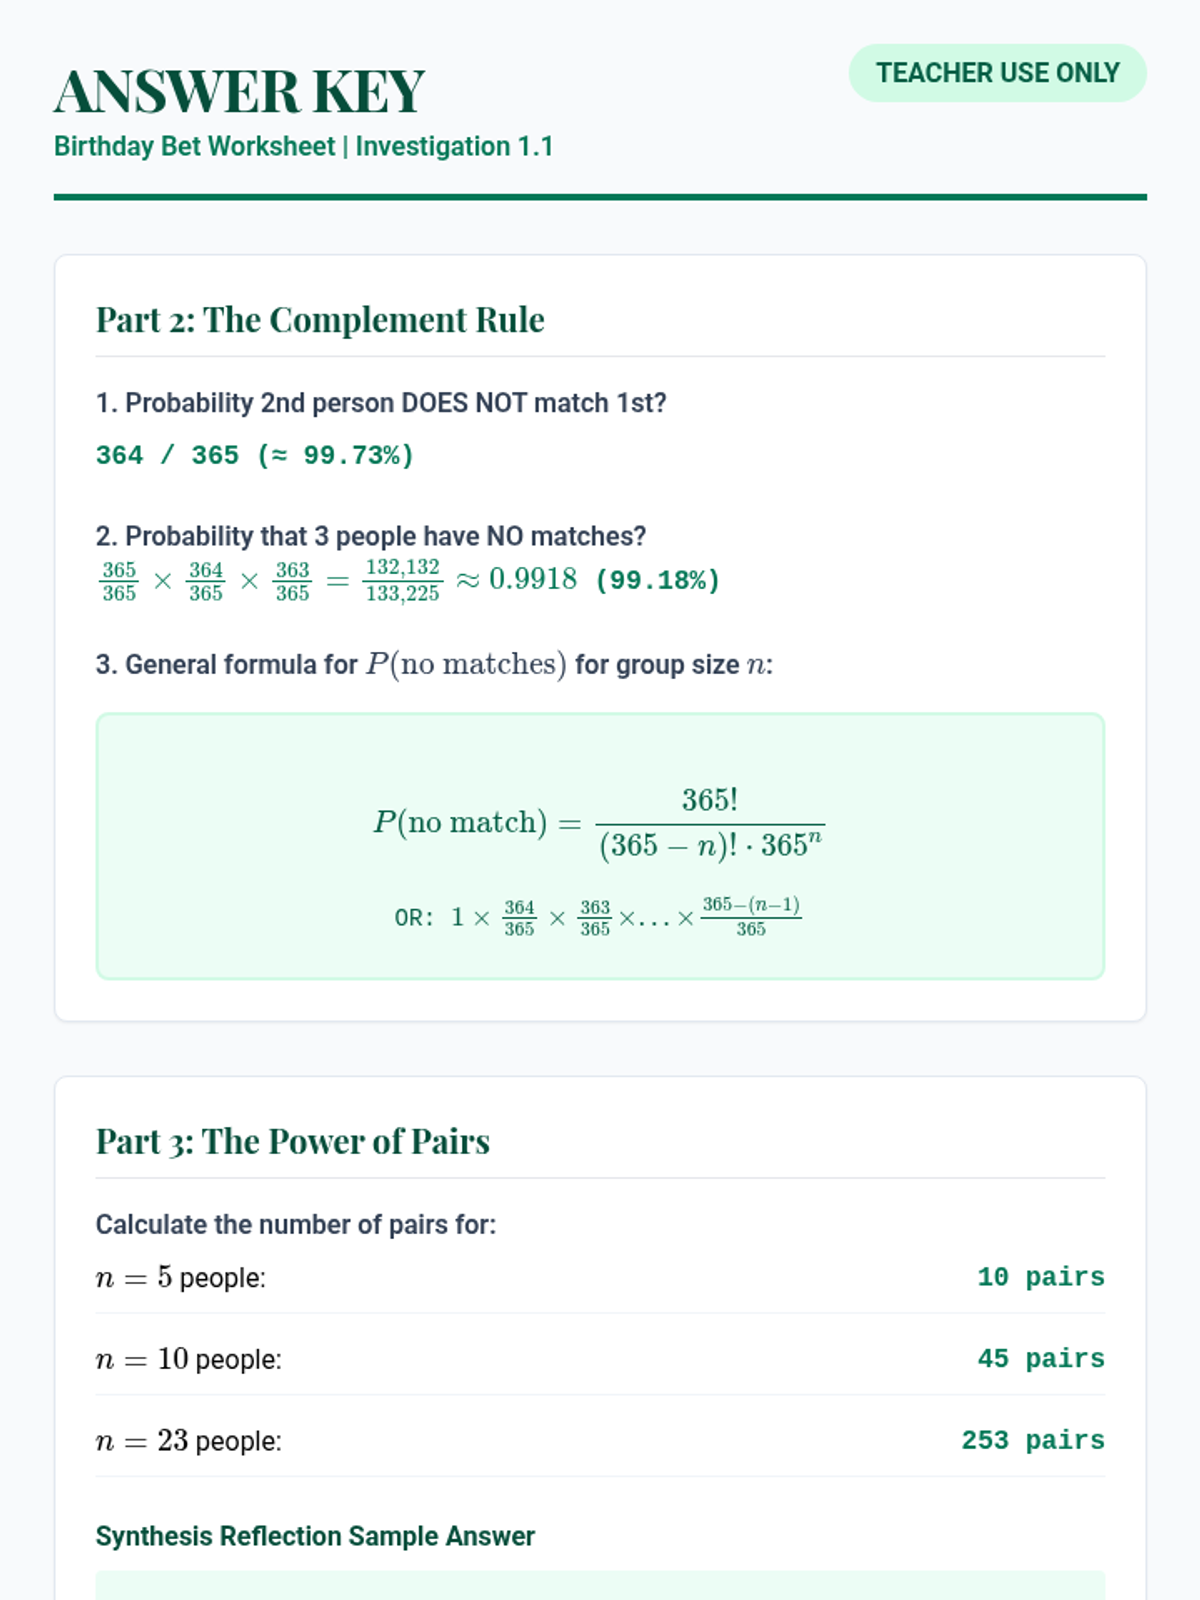Select the Part 3: The Power of Pairs heading
The image size is (1200, 1600).
click(x=293, y=1141)
